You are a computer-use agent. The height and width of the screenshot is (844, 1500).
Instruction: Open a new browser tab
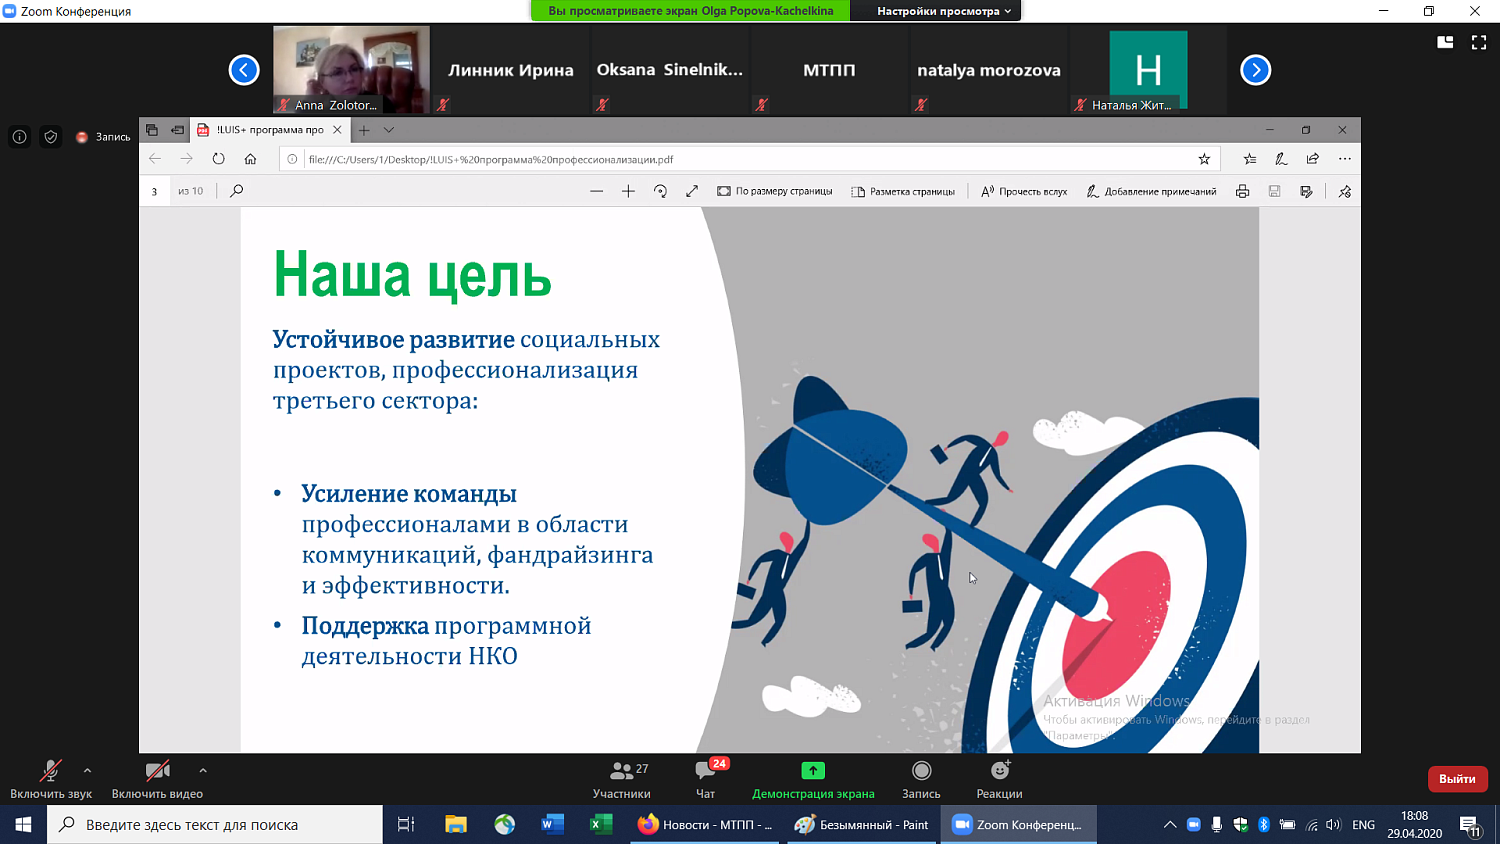364,130
